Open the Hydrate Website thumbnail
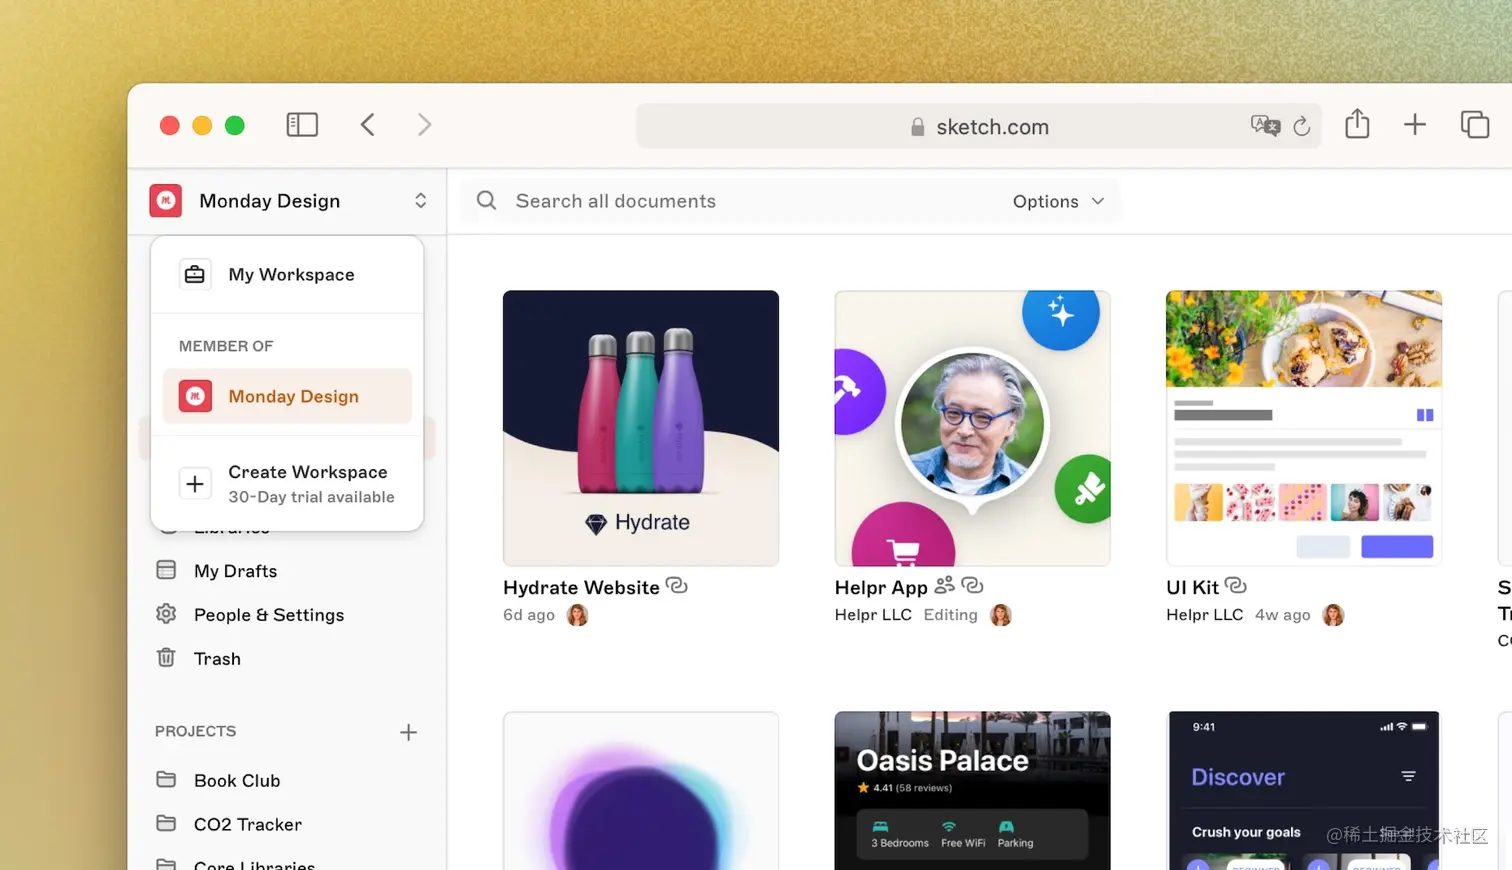This screenshot has width=1512, height=870. [x=641, y=428]
